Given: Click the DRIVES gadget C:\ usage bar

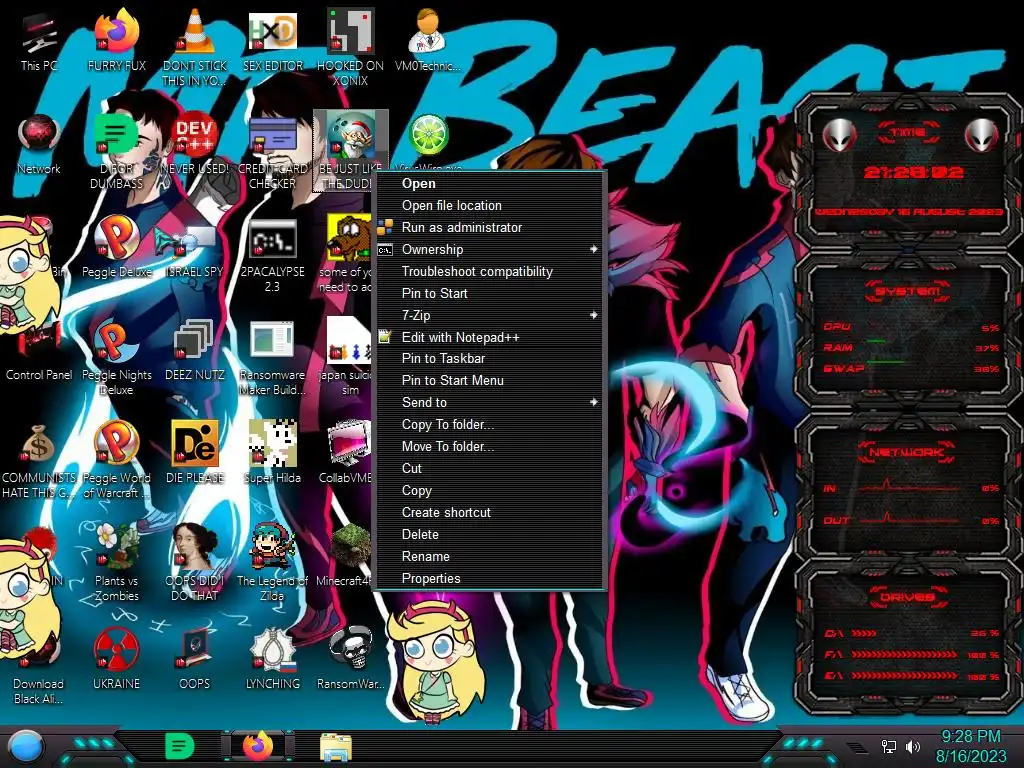Looking at the screenshot, I should (x=863, y=633).
